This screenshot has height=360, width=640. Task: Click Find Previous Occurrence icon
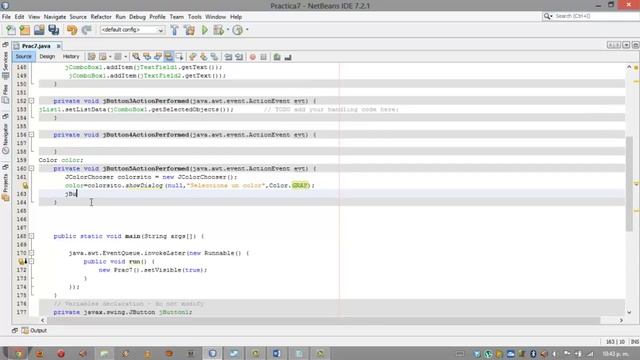pyautogui.click(x=147, y=57)
